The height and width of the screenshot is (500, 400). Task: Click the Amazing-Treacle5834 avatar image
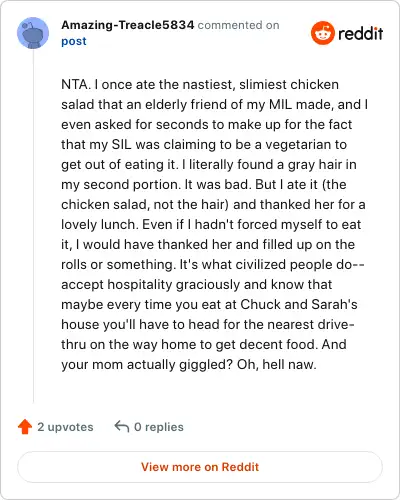(33, 33)
